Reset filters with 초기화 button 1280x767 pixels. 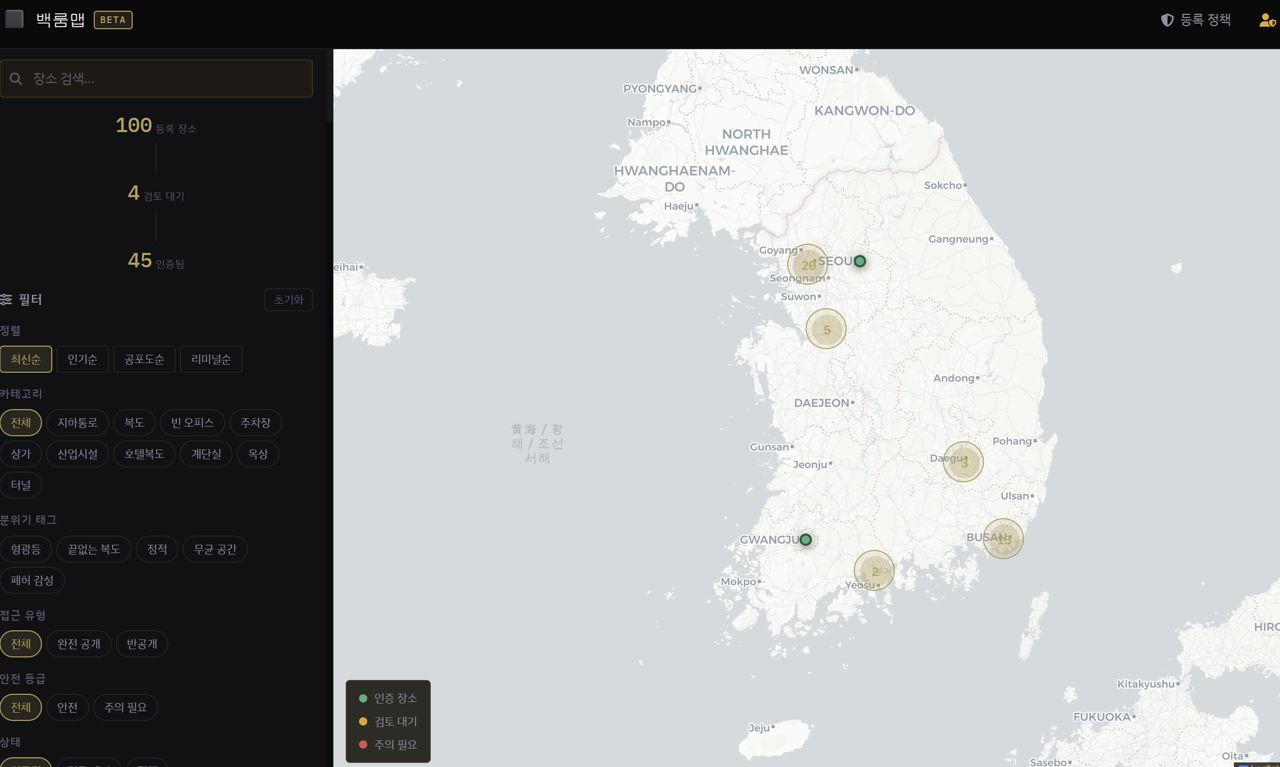click(x=289, y=300)
